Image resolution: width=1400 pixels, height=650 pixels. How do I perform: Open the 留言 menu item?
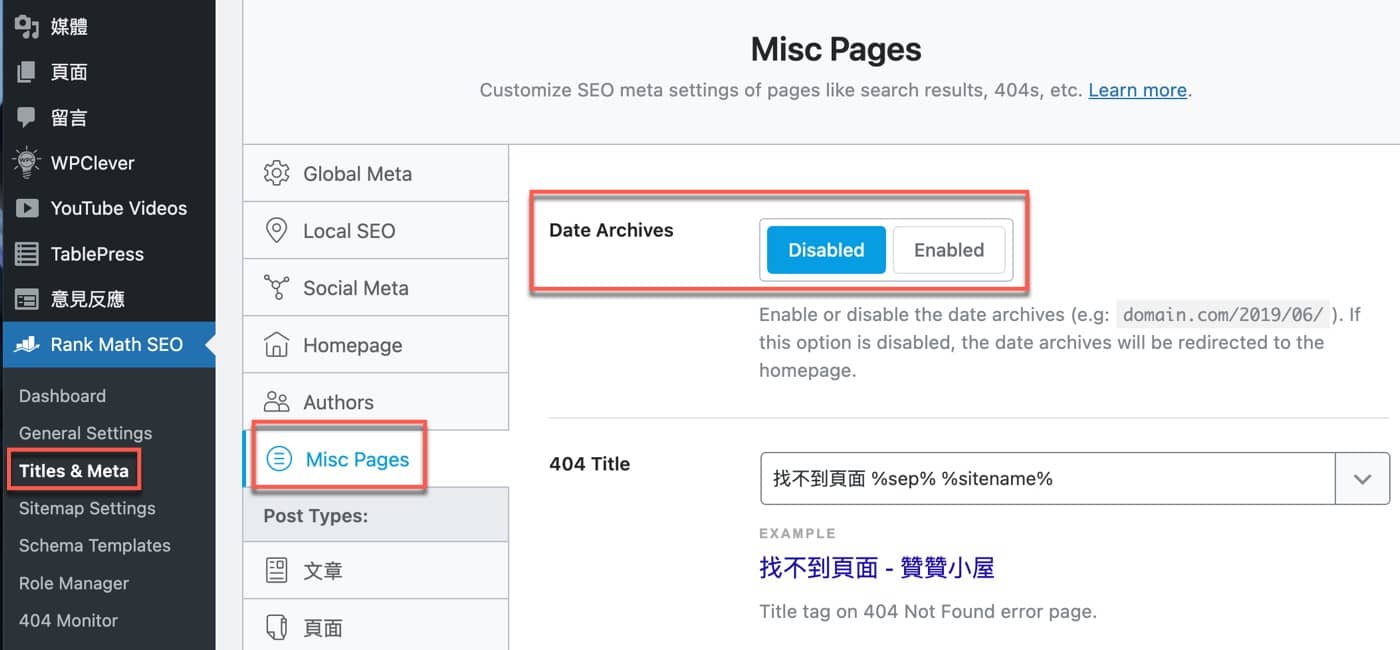click(x=108, y=117)
